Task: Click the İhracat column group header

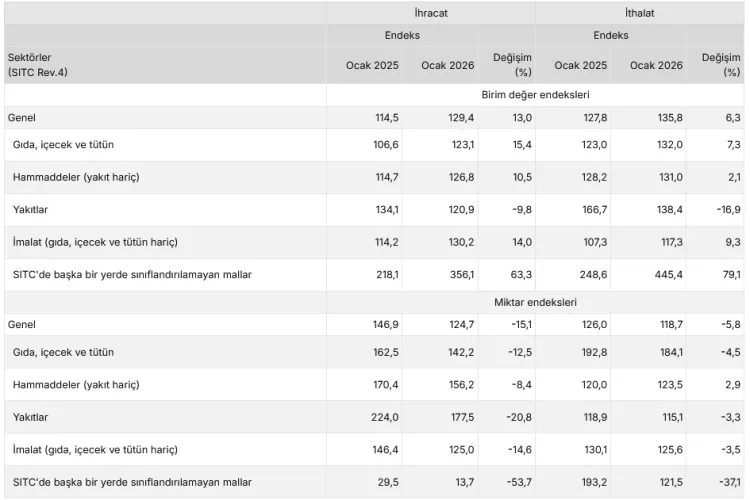Action: tap(431, 12)
